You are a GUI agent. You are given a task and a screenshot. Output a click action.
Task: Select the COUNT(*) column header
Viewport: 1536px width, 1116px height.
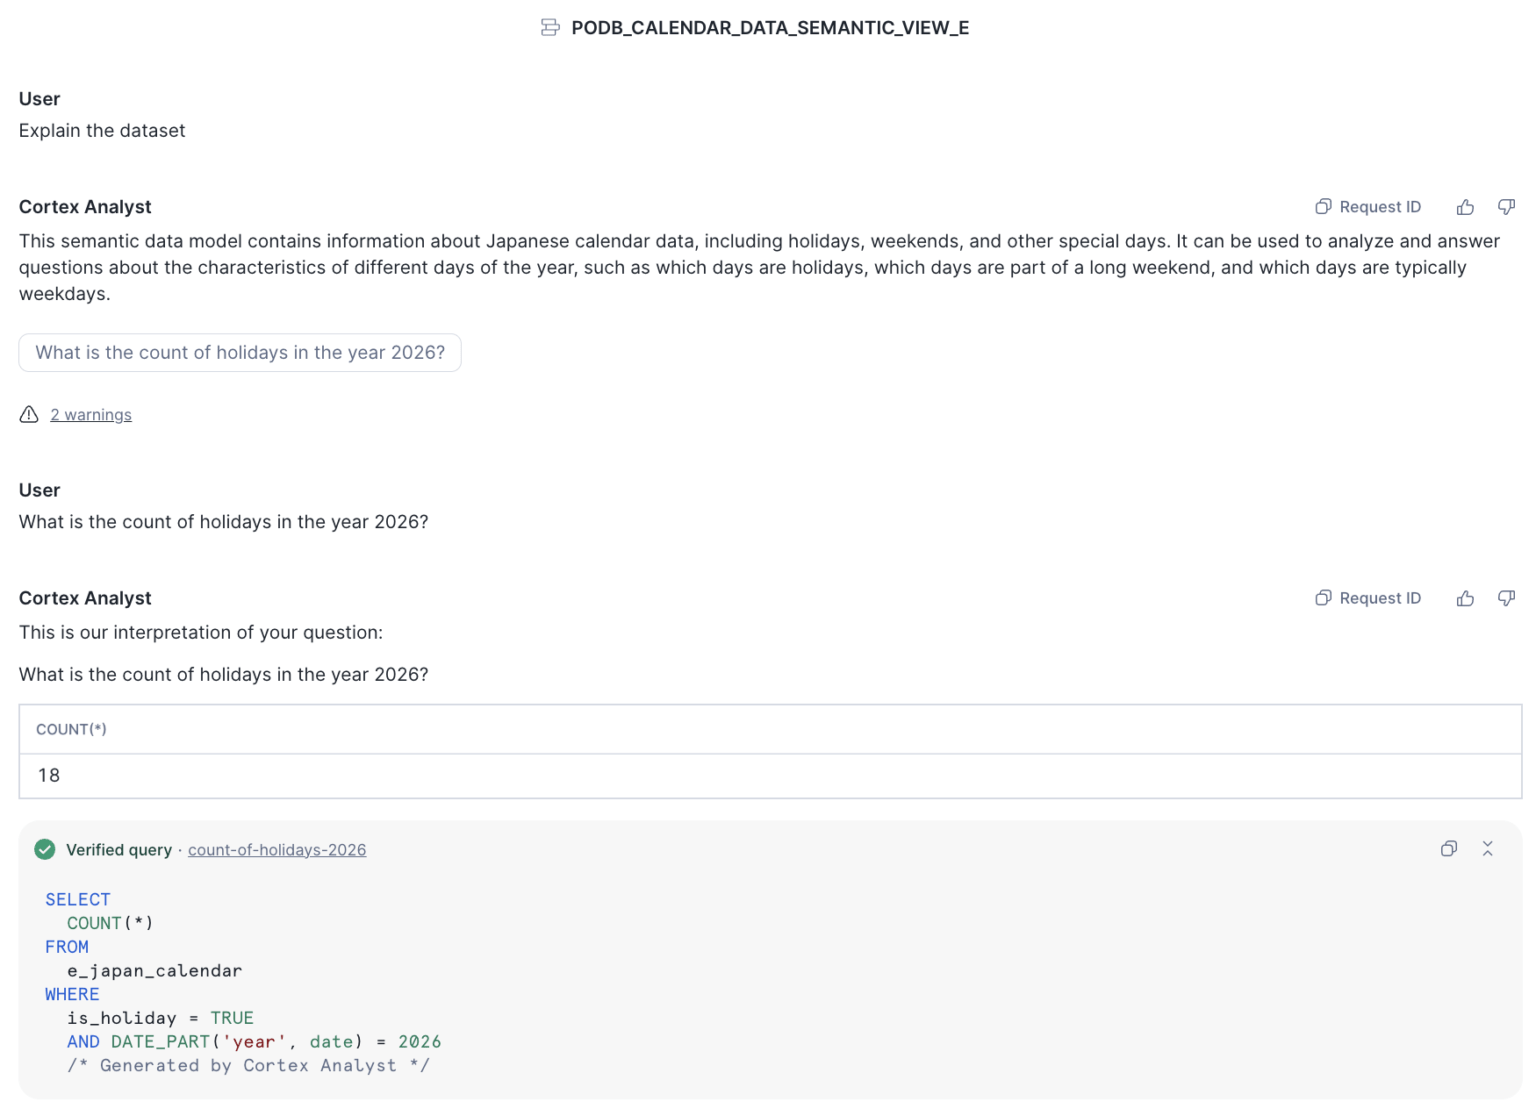click(x=71, y=729)
